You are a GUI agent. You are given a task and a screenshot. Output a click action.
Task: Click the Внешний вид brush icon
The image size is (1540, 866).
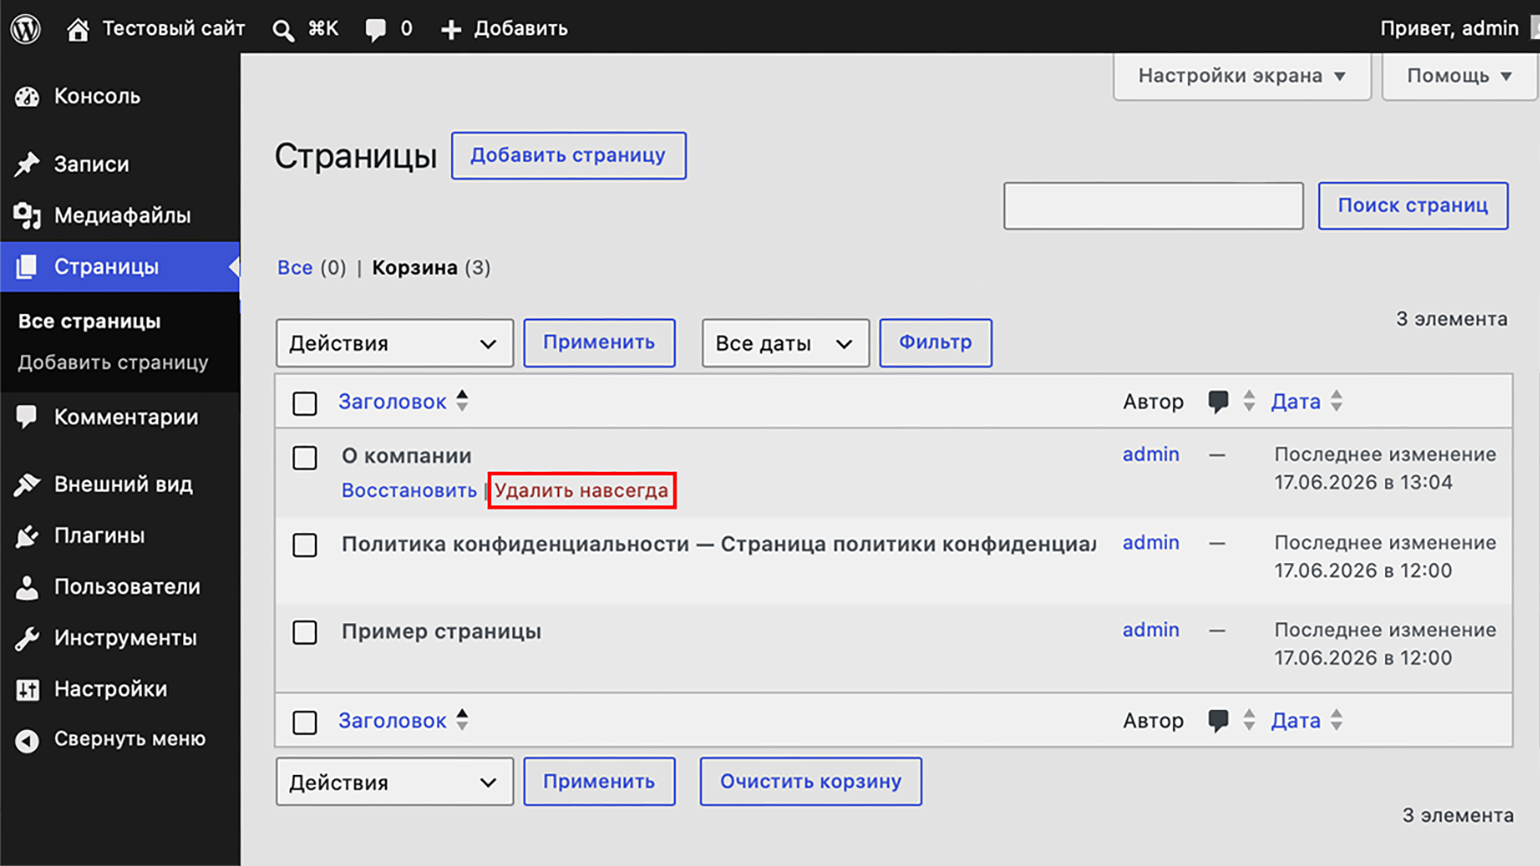point(27,485)
